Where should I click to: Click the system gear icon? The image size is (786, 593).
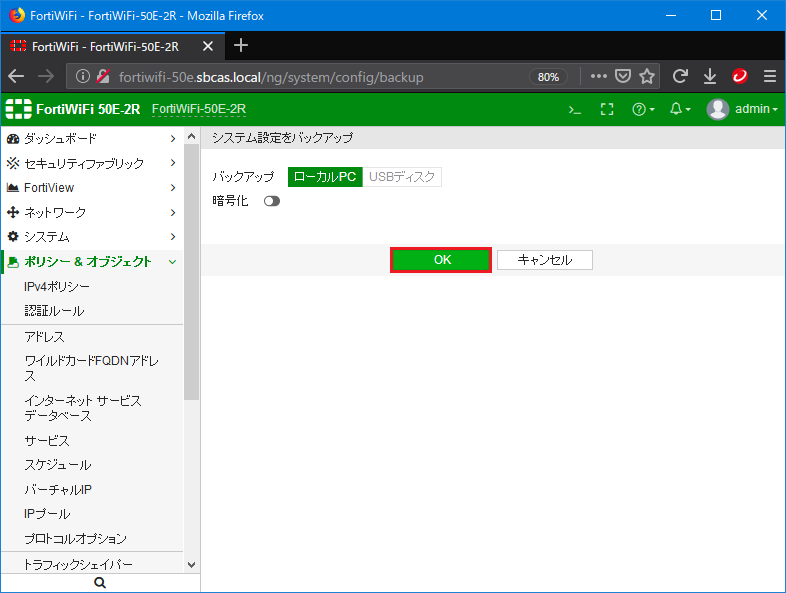click(x=13, y=237)
